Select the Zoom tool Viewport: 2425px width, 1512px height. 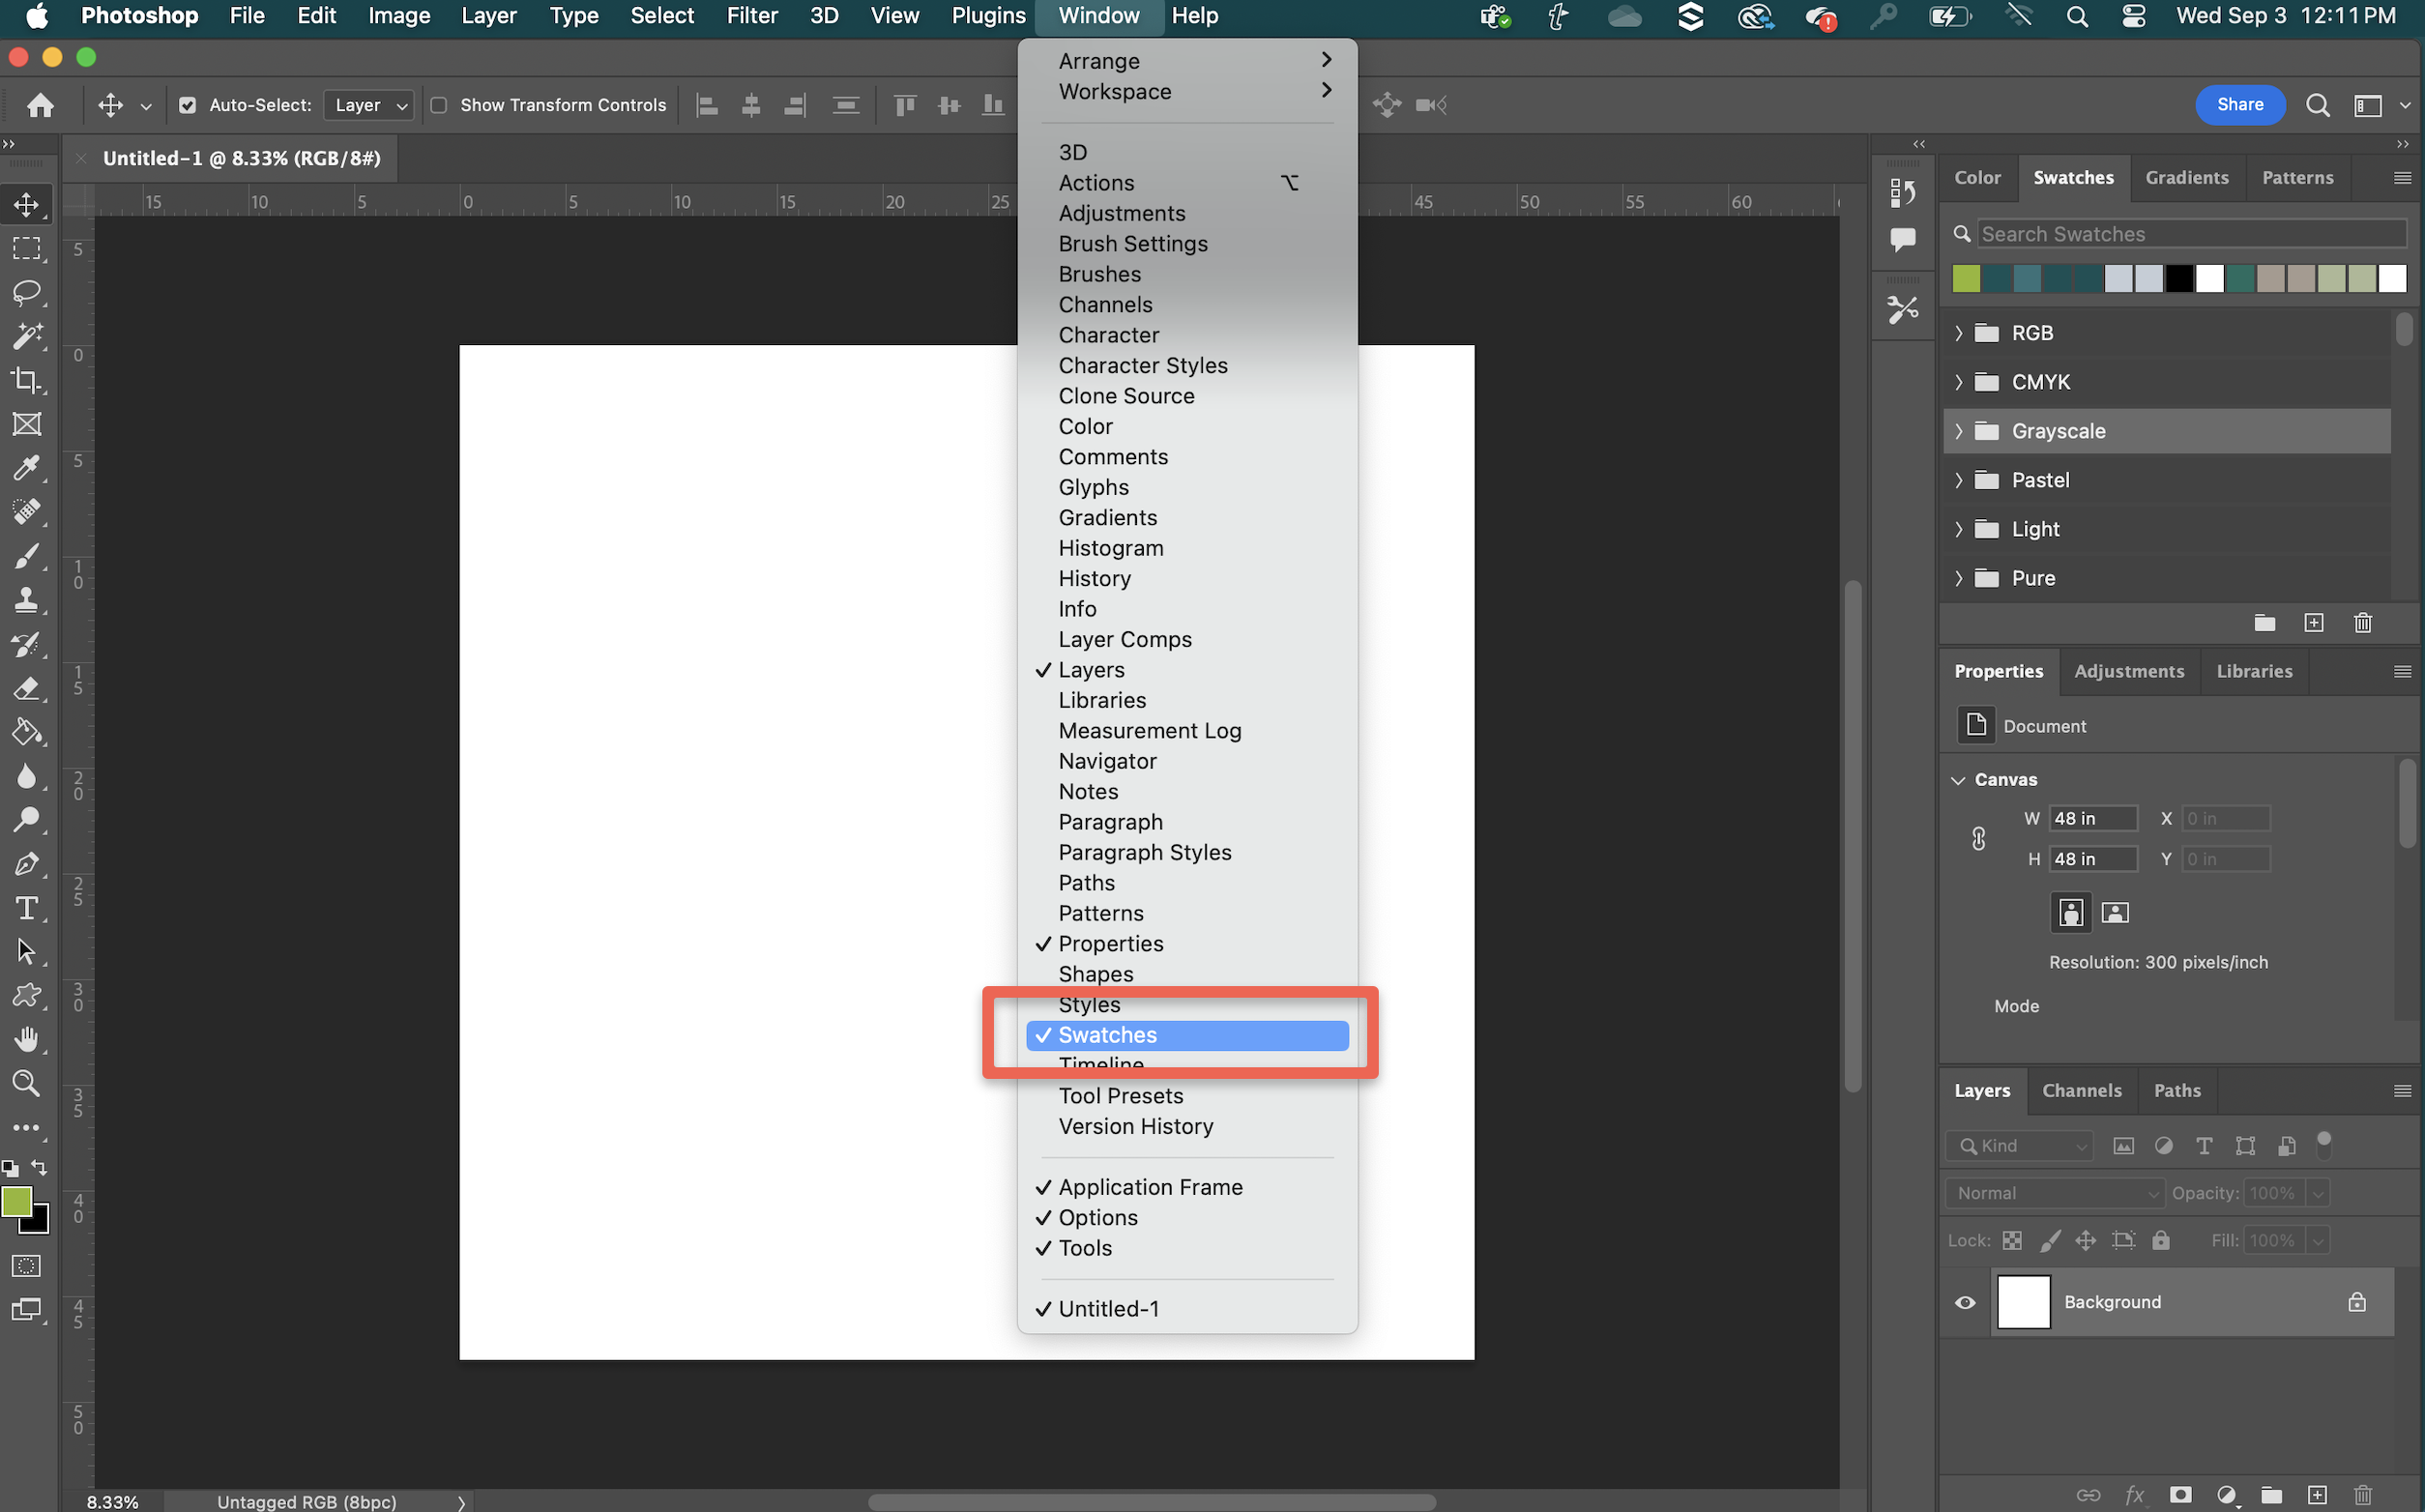pyautogui.click(x=27, y=1083)
